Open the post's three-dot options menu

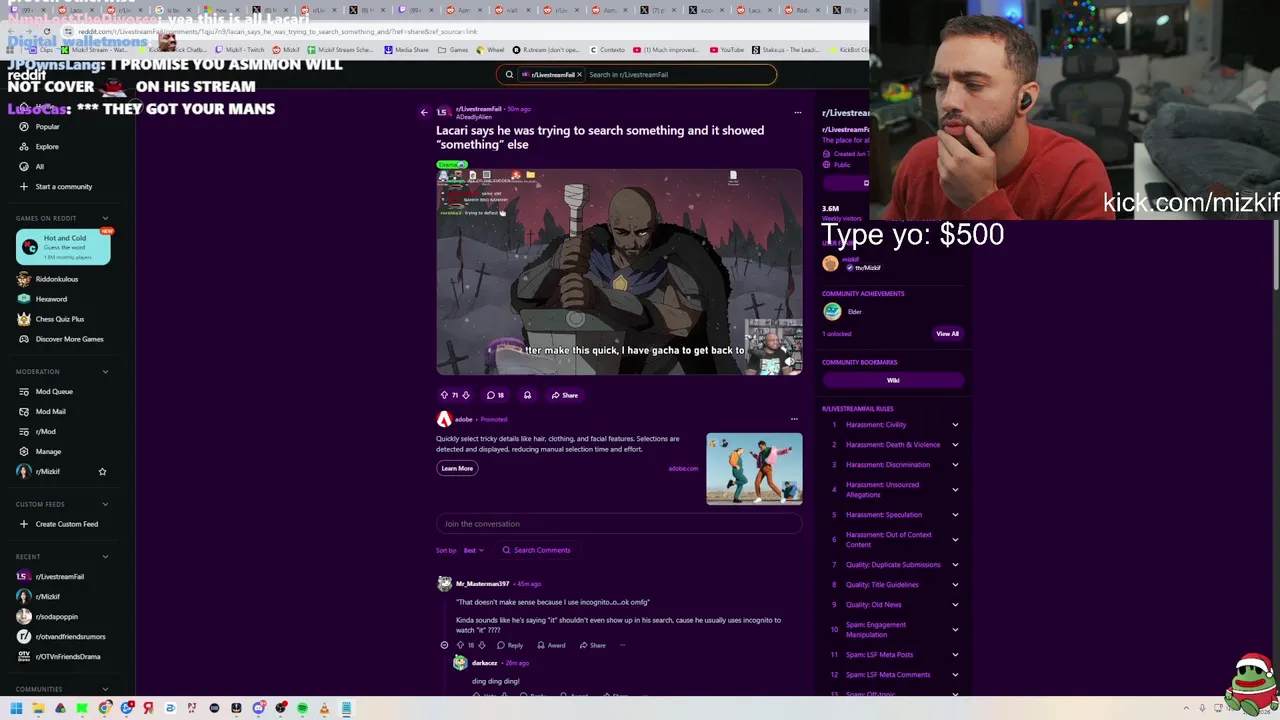[x=797, y=112]
